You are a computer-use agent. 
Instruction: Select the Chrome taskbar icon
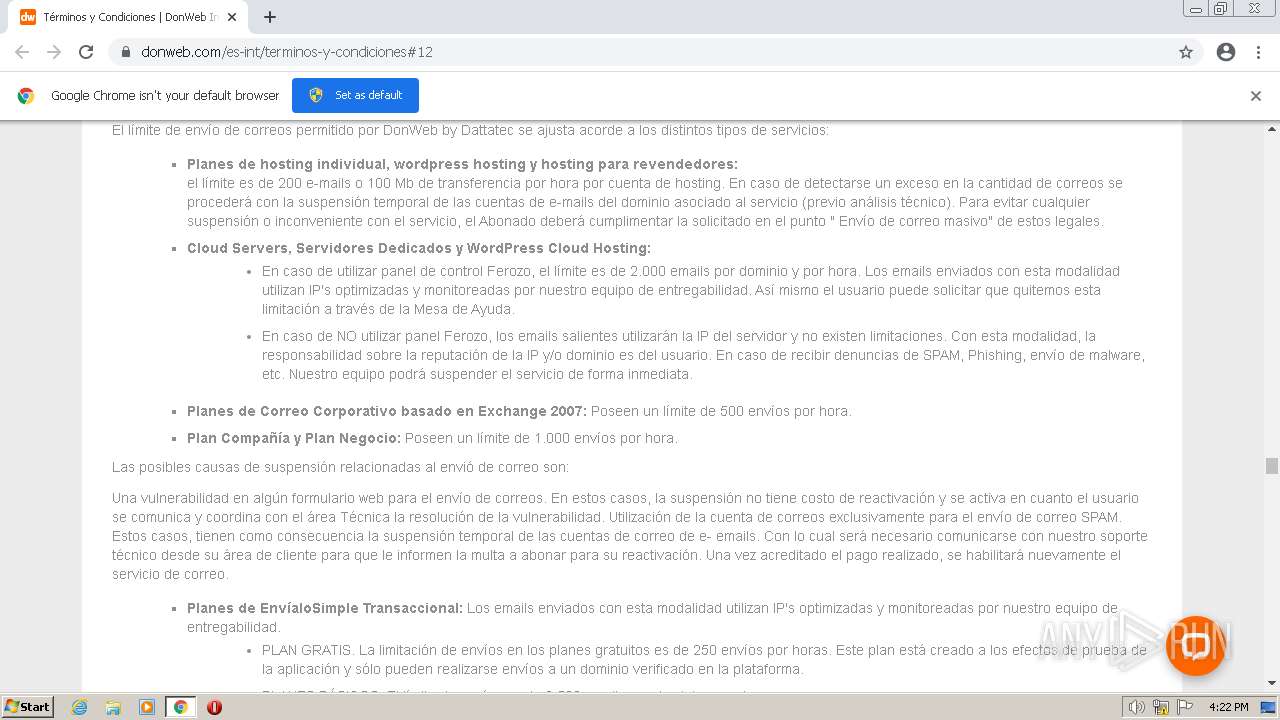point(180,707)
